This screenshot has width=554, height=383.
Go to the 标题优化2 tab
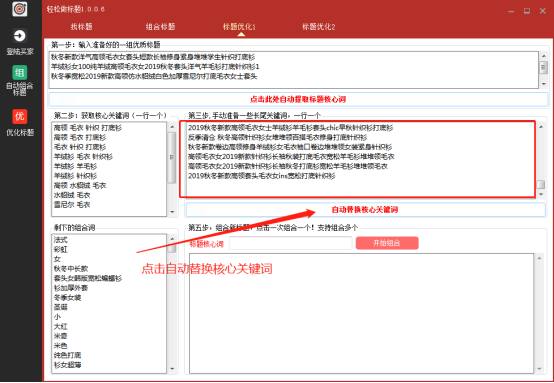(x=318, y=27)
